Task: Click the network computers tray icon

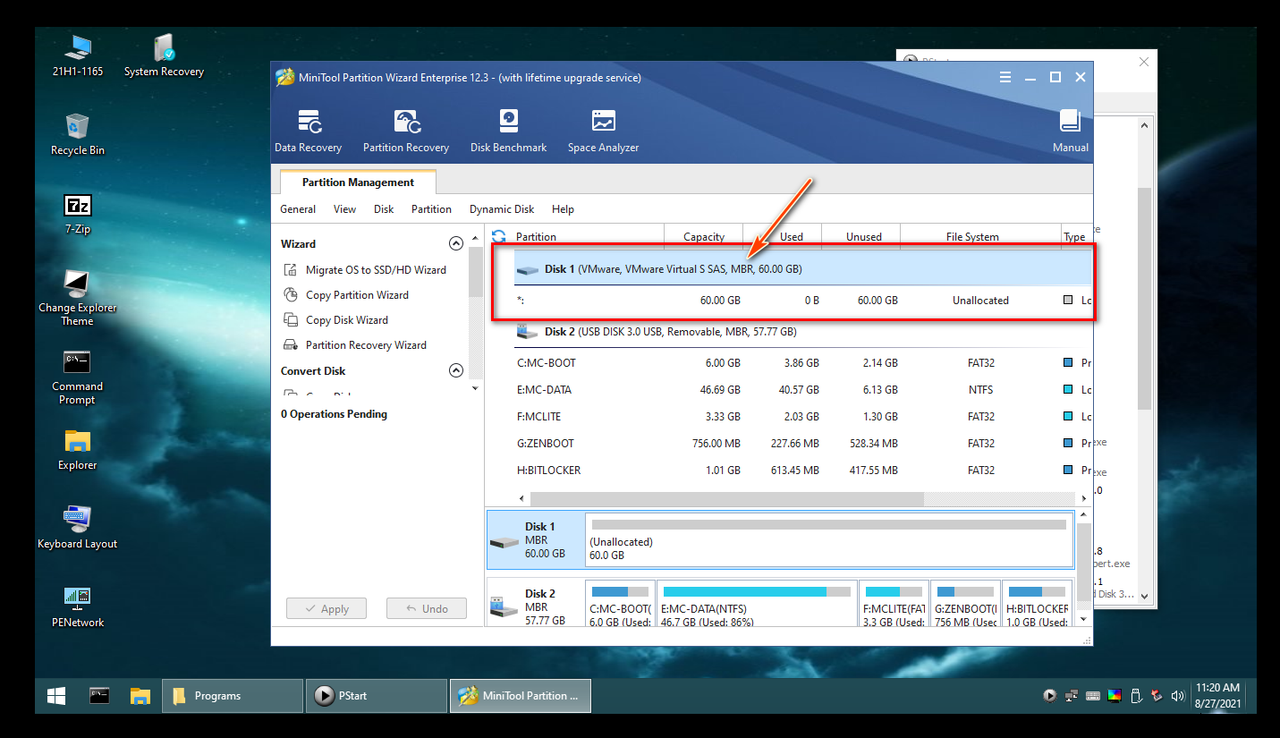Action: [x=1071, y=696]
